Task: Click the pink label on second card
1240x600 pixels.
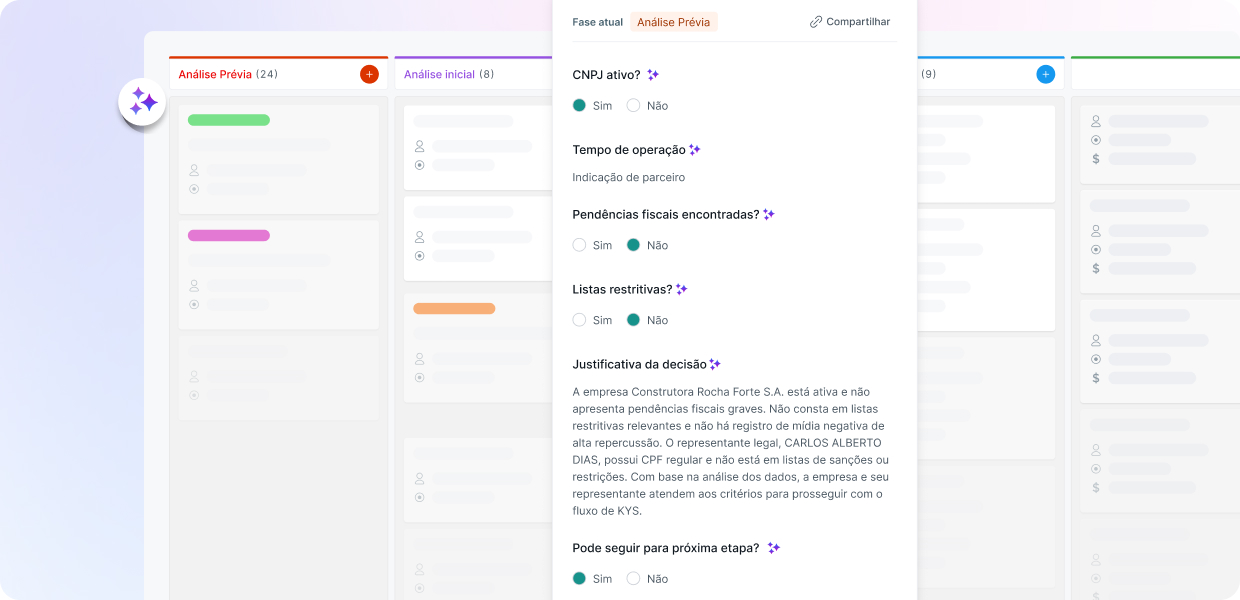Action: click(229, 236)
